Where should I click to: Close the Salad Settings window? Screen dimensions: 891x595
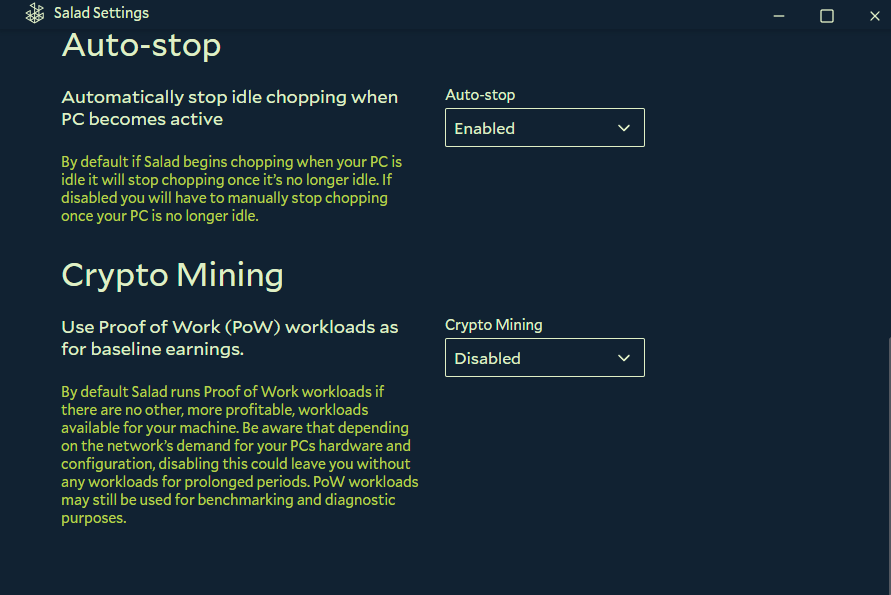[873, 15]
